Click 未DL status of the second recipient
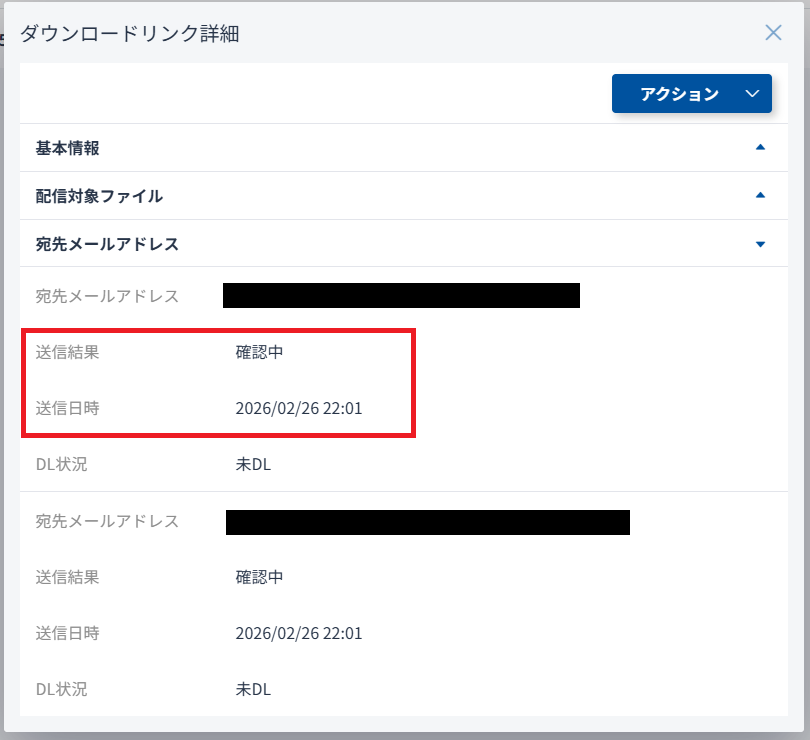 [x=253, y=689]
